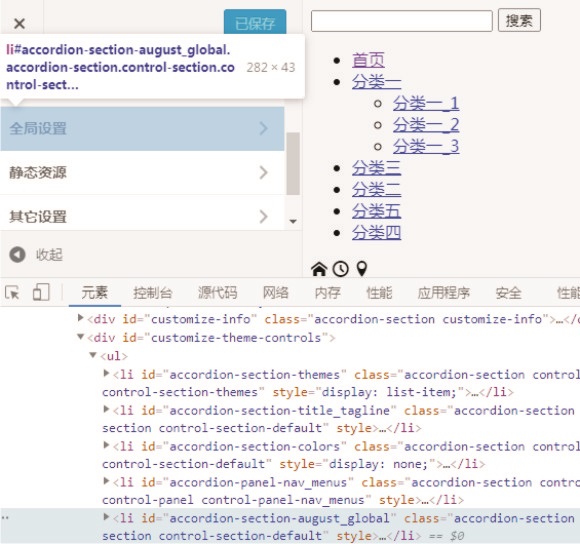Screen dimensions: 580x544
Task: Switch to the 性能 tab
Action: coord(379,293)
